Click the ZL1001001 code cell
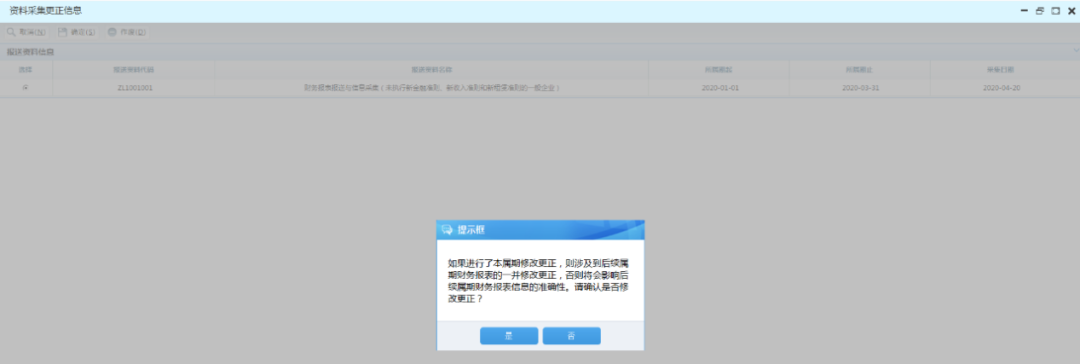 click(135, 88)
